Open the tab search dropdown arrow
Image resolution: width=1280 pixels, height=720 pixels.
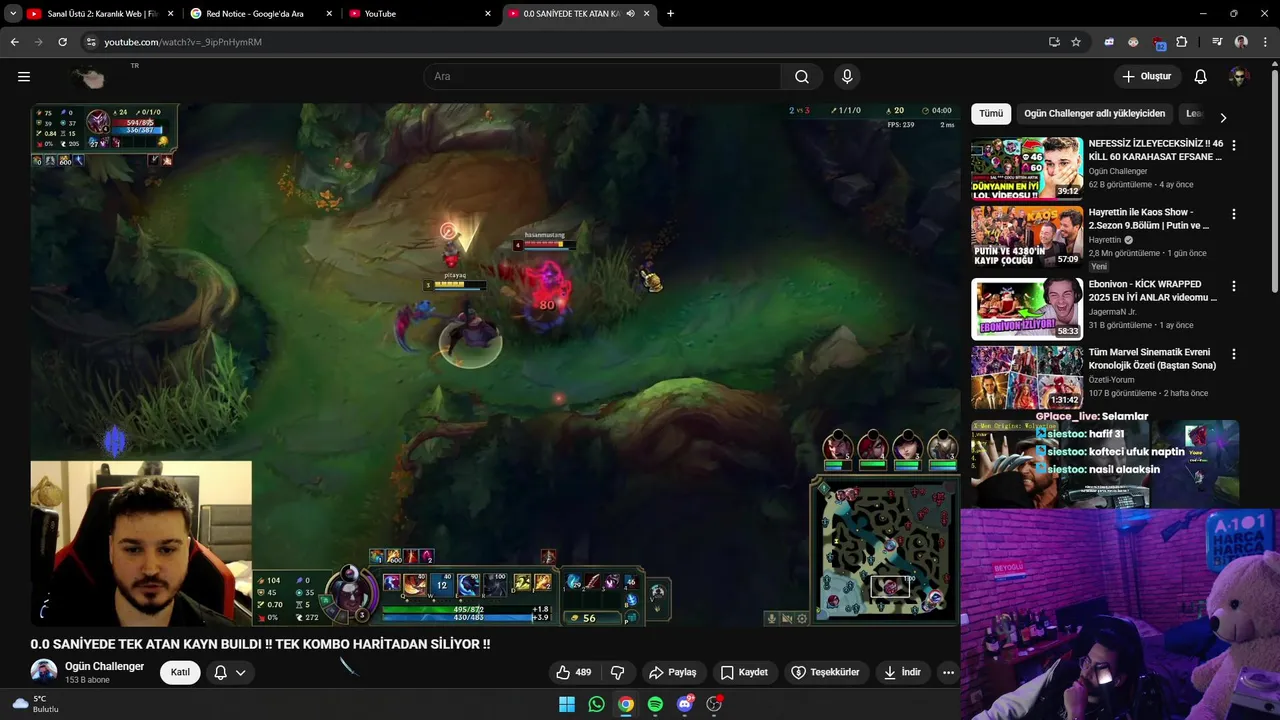click(x=13, y=14)
